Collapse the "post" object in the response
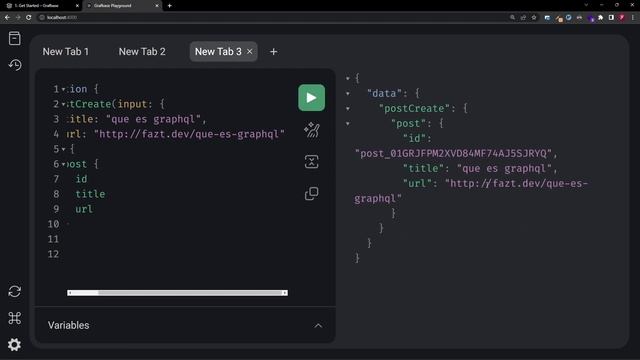Screen dimensions: 640x360 [348, 123]
